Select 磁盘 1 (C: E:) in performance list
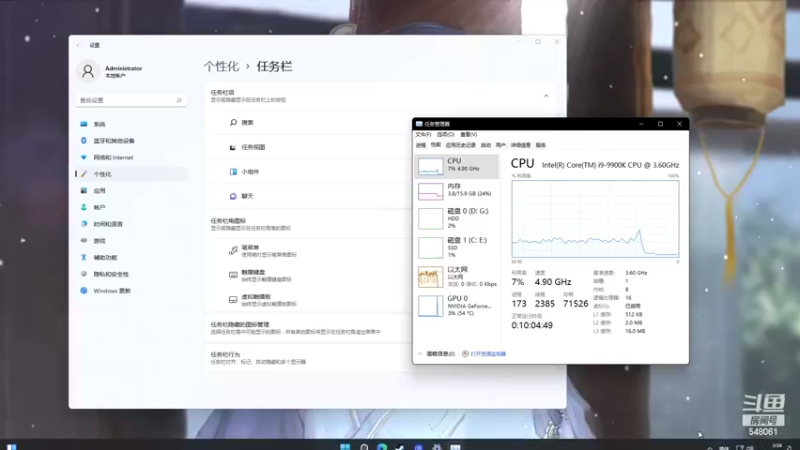 click(x=457, y=247)
